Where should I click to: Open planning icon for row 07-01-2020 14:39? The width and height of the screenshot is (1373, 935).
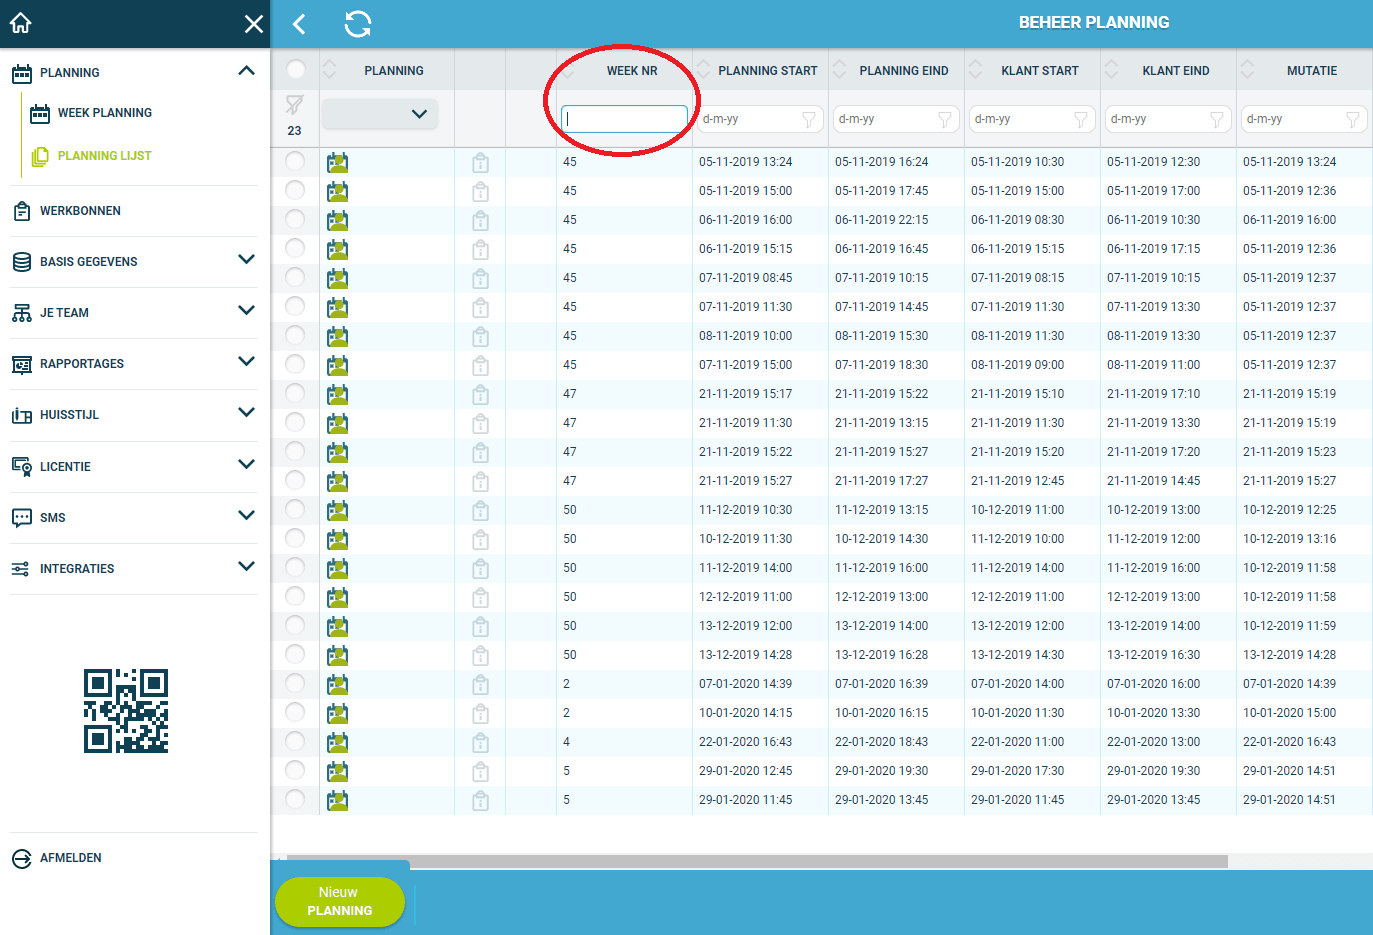[338, 684]
